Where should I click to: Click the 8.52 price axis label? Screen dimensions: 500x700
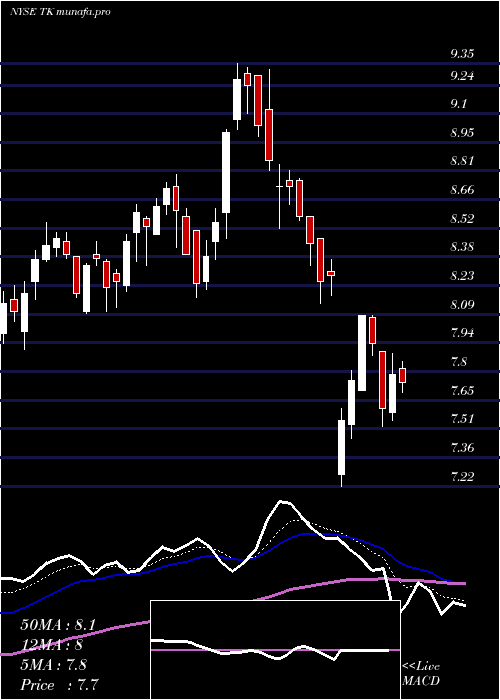[462, 219]
